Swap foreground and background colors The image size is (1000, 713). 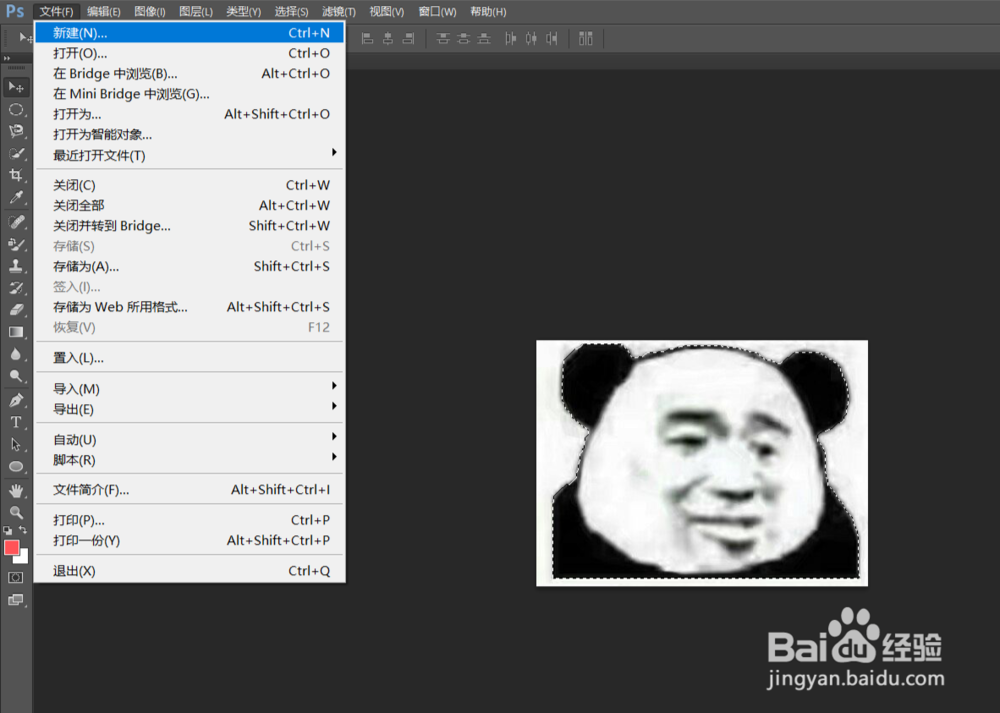point(23,531)
